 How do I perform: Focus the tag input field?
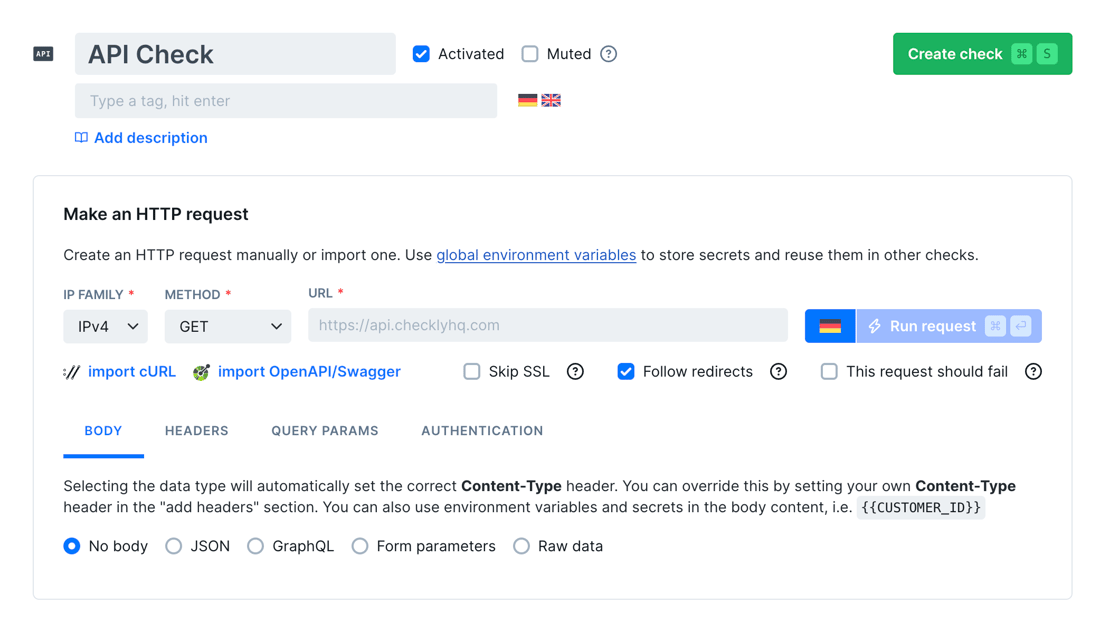[x=286, y=100]
